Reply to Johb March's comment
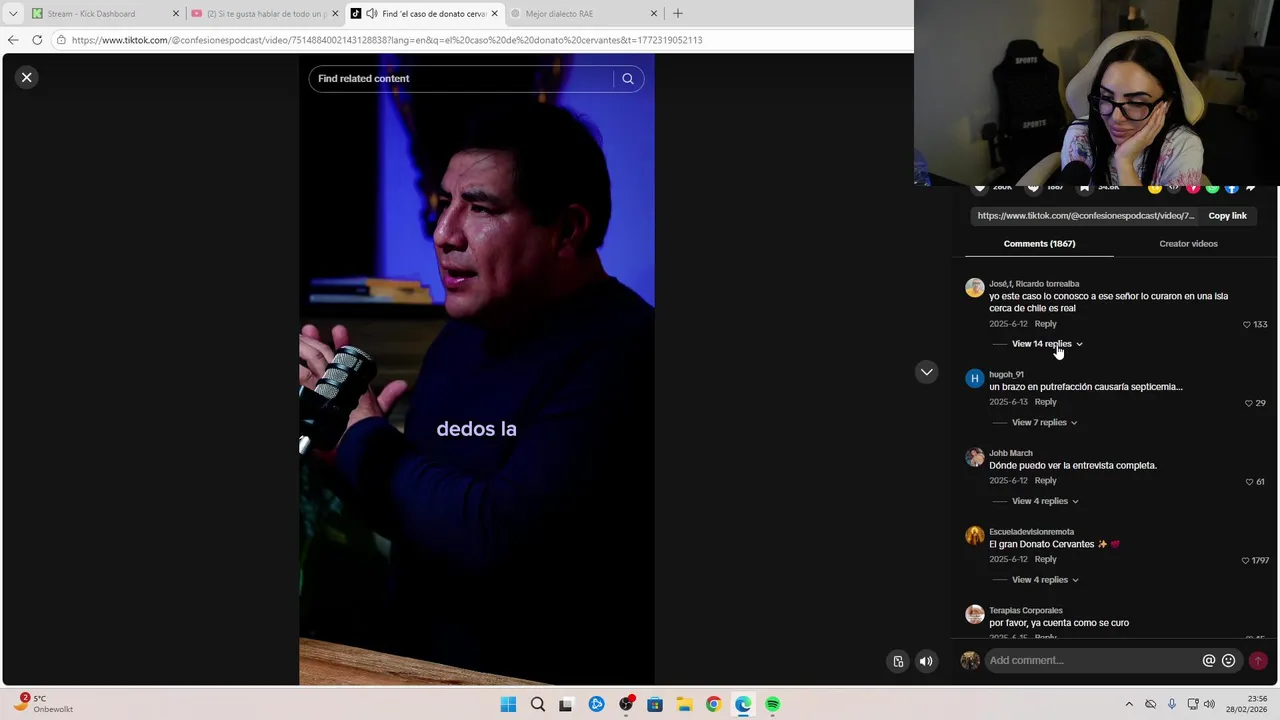Viewport: 1280px width, 720px height. point(1045,481)
